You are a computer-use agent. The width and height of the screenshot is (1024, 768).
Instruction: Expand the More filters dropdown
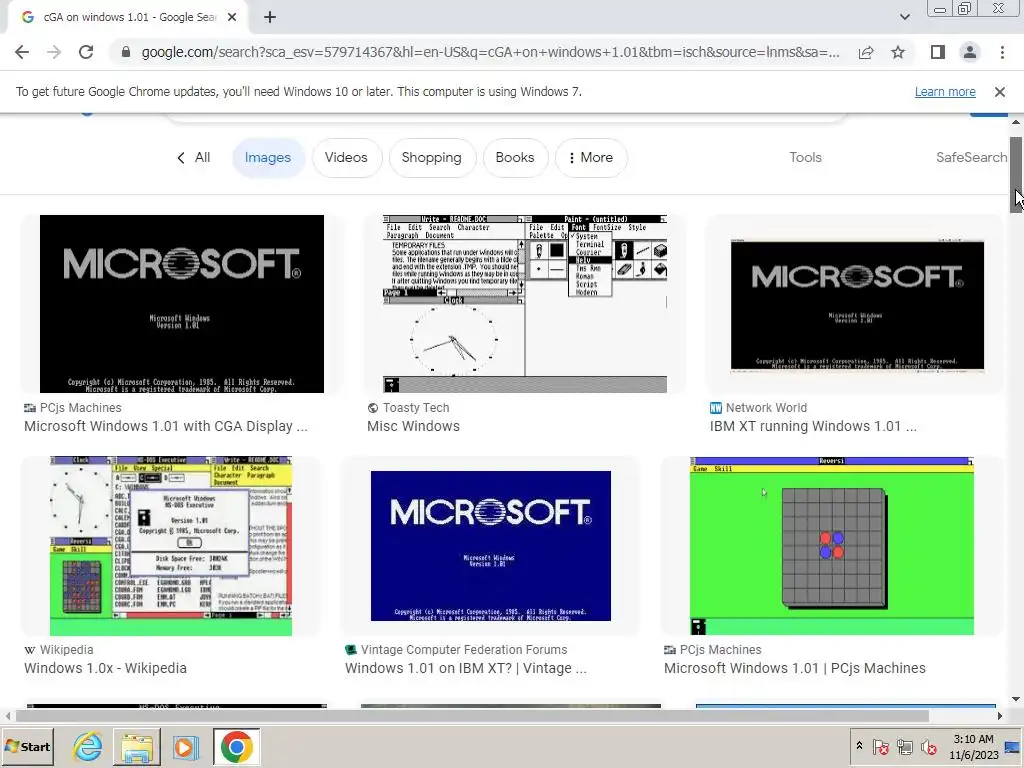coord(591,157)
